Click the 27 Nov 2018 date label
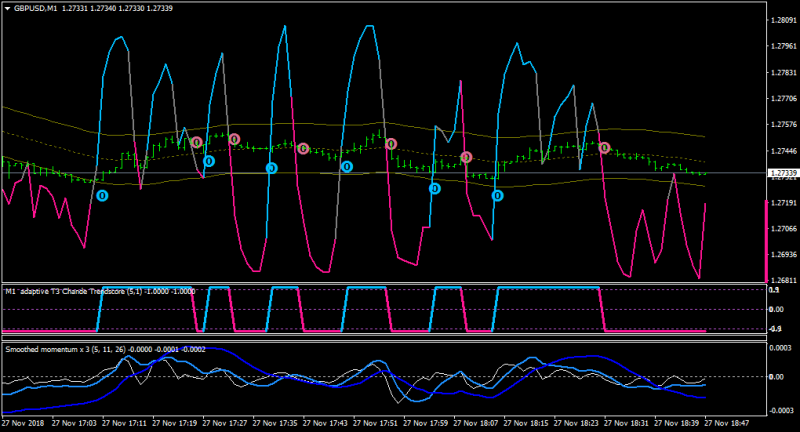800x432 pixels. point(23,423)
